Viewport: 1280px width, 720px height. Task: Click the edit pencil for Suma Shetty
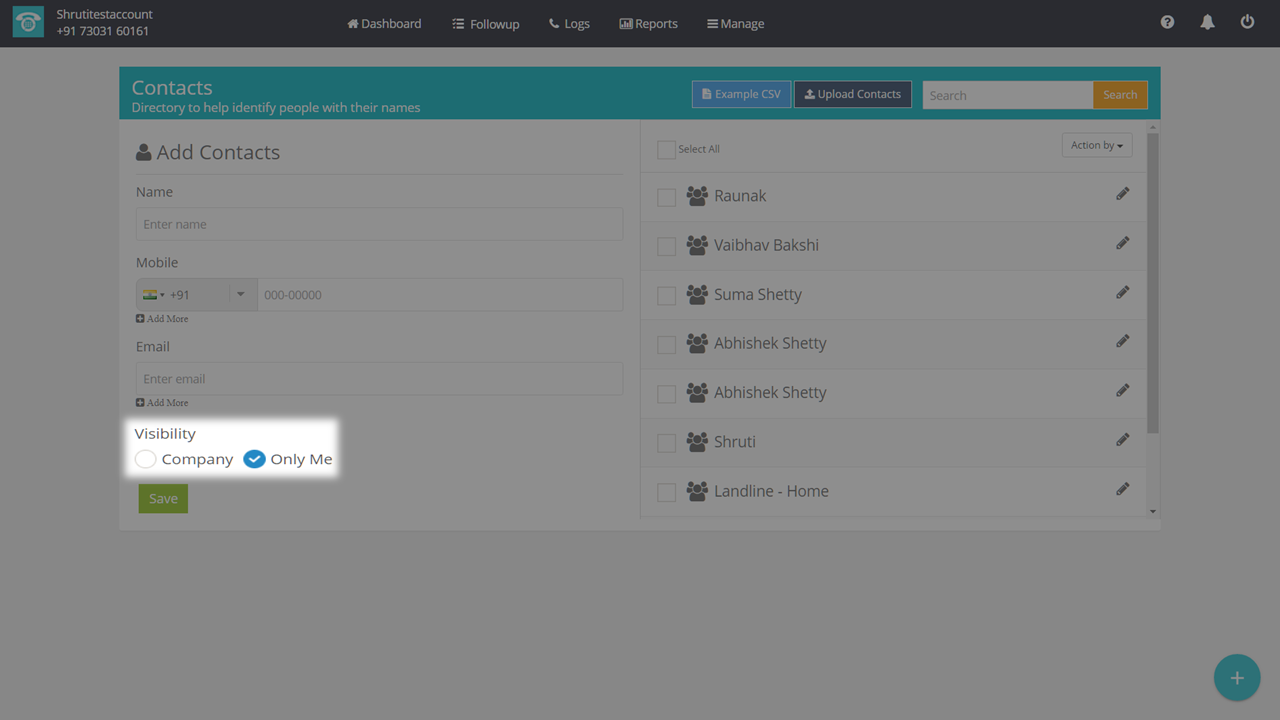click(1122, 292)
